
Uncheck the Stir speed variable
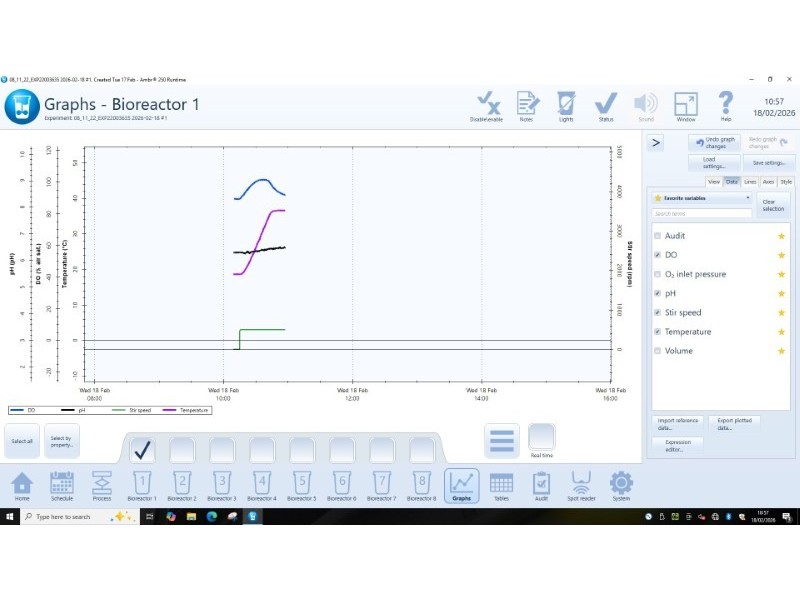(657, 313)
